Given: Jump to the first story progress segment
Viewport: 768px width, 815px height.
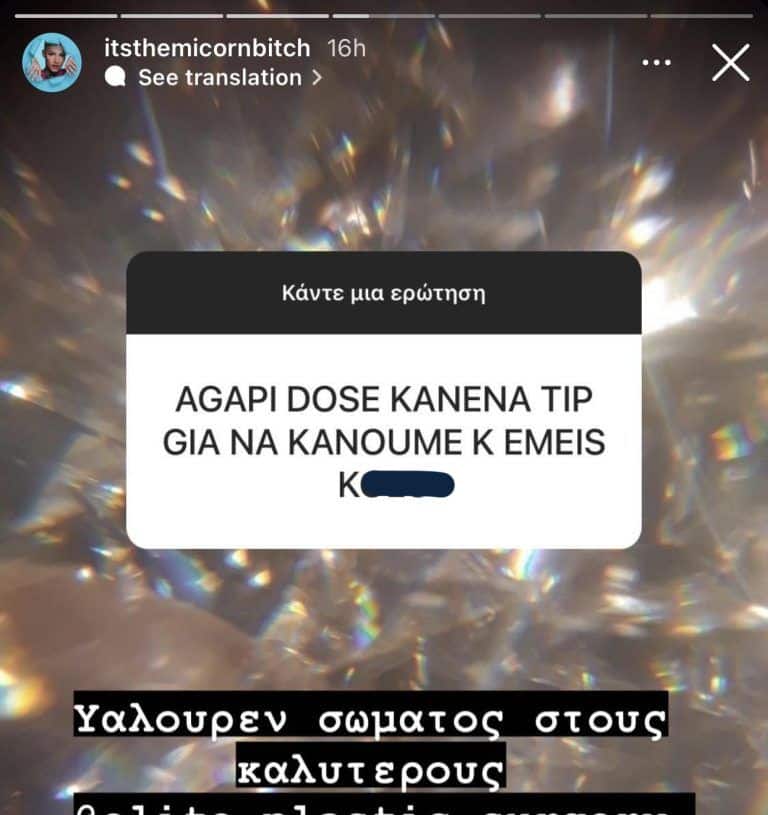Looking at the screenshot, I should tap(66, 16).
